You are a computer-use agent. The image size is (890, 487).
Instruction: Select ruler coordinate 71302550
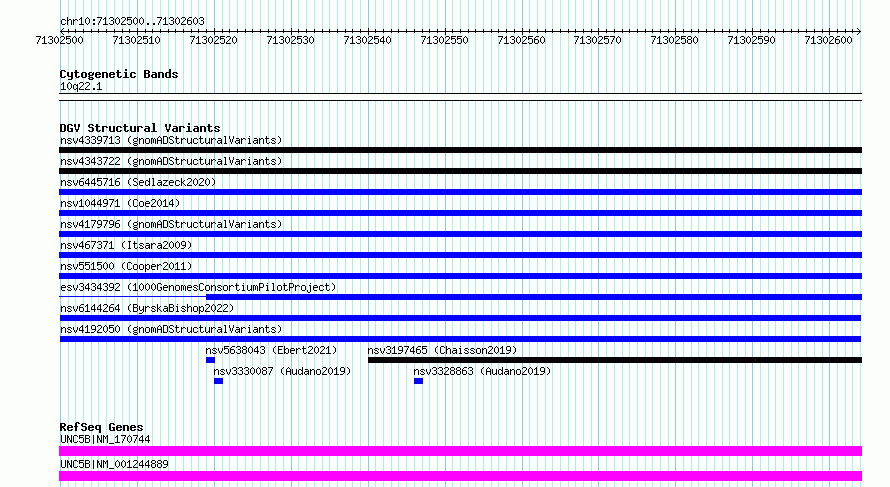pyautogui.click(x=444, y=40)
